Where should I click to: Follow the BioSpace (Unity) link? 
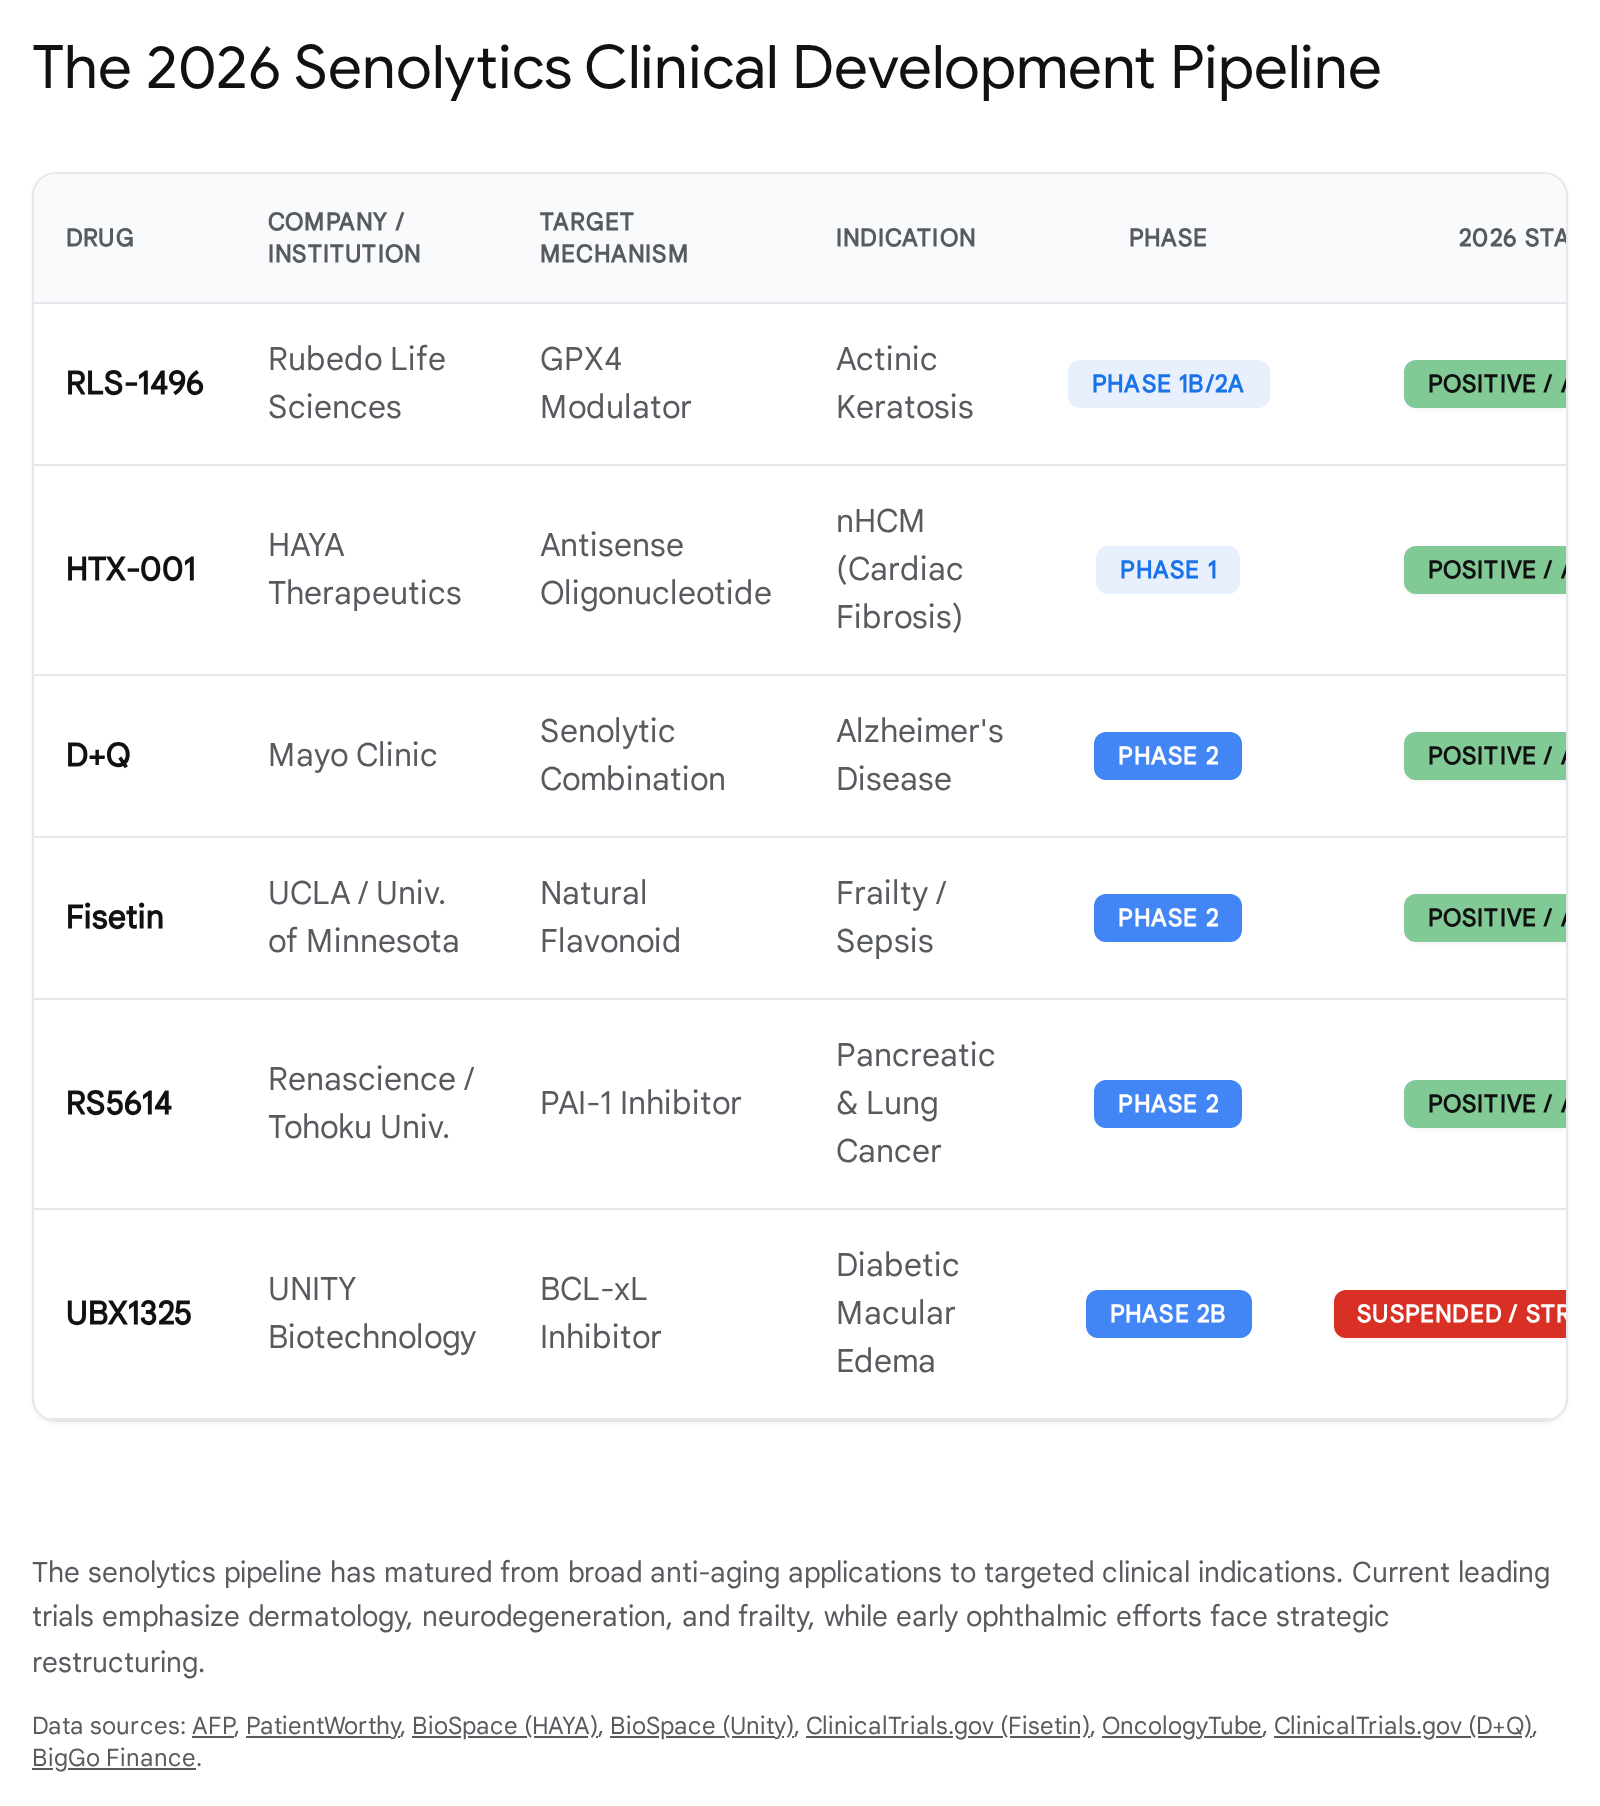tap(702, 1725)
